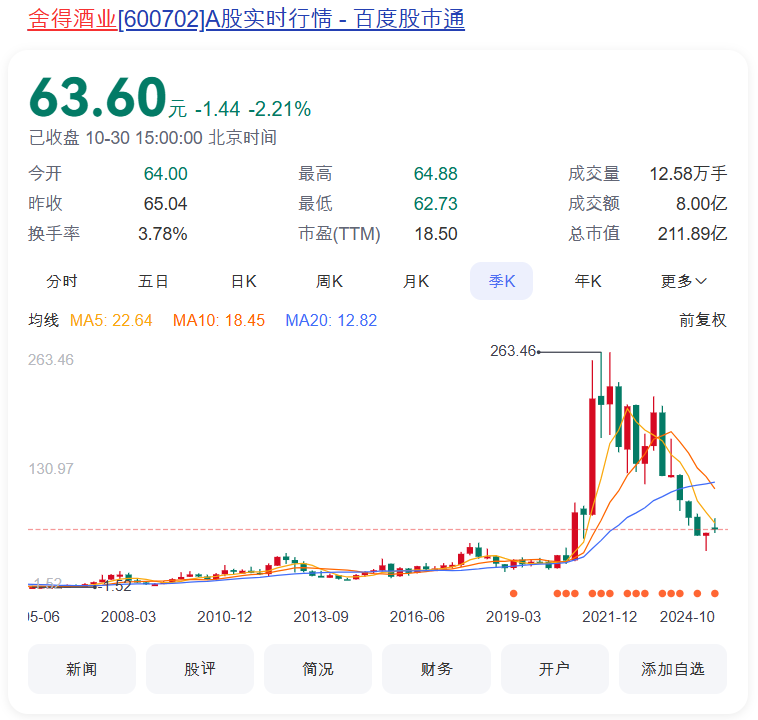Select the 周K chart tab
Viewport: 758px width, 720px height.
[x=329, y=281]
